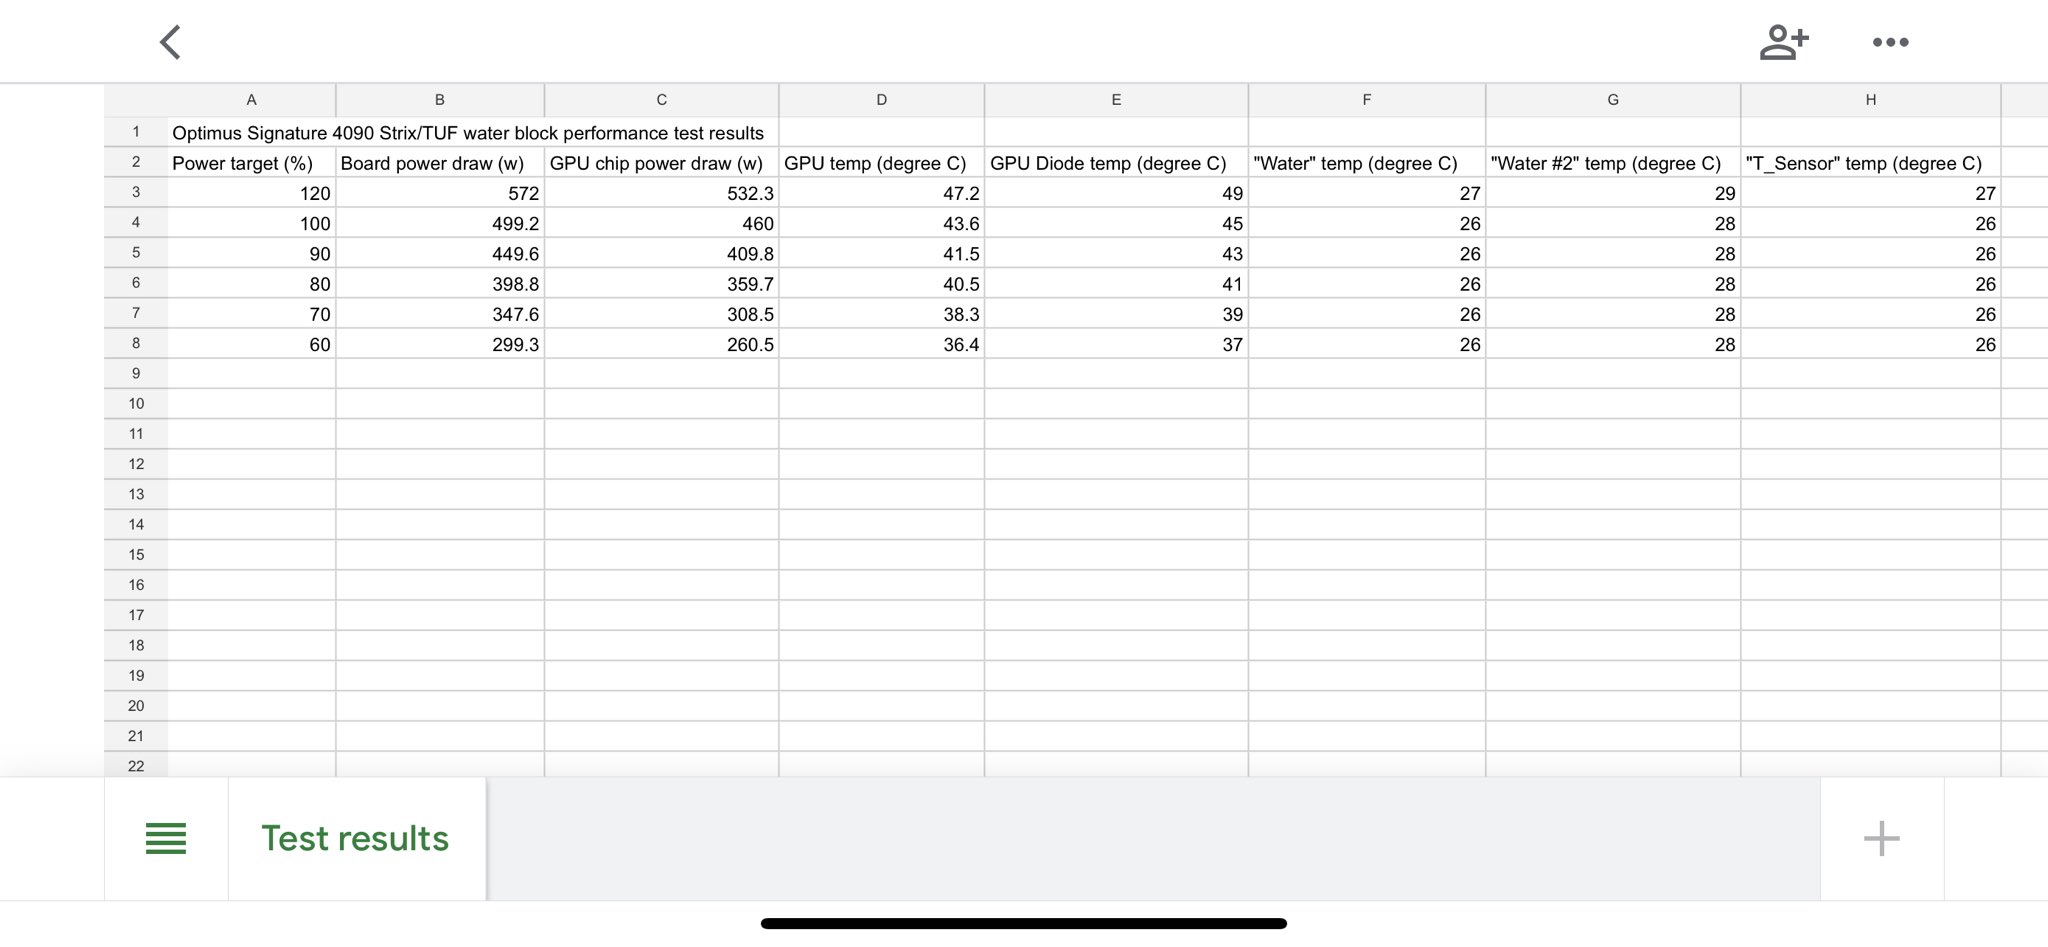The image size is (2048, 947).
Task: Open the all sheets list icon
Action: (x=166, y=838)
